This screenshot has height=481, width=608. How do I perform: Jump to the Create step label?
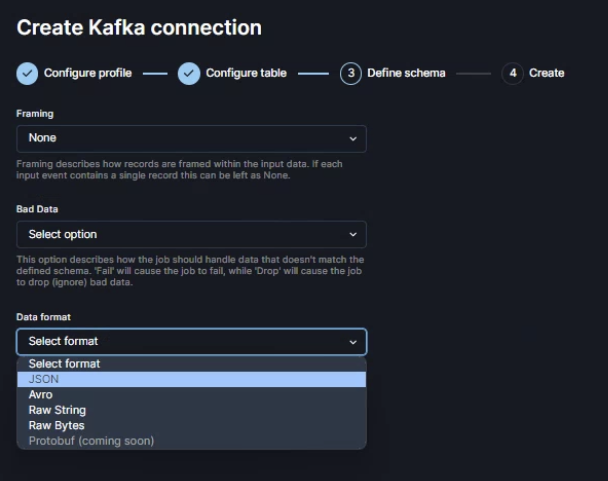pyautogui.click(x=546, y=73)
